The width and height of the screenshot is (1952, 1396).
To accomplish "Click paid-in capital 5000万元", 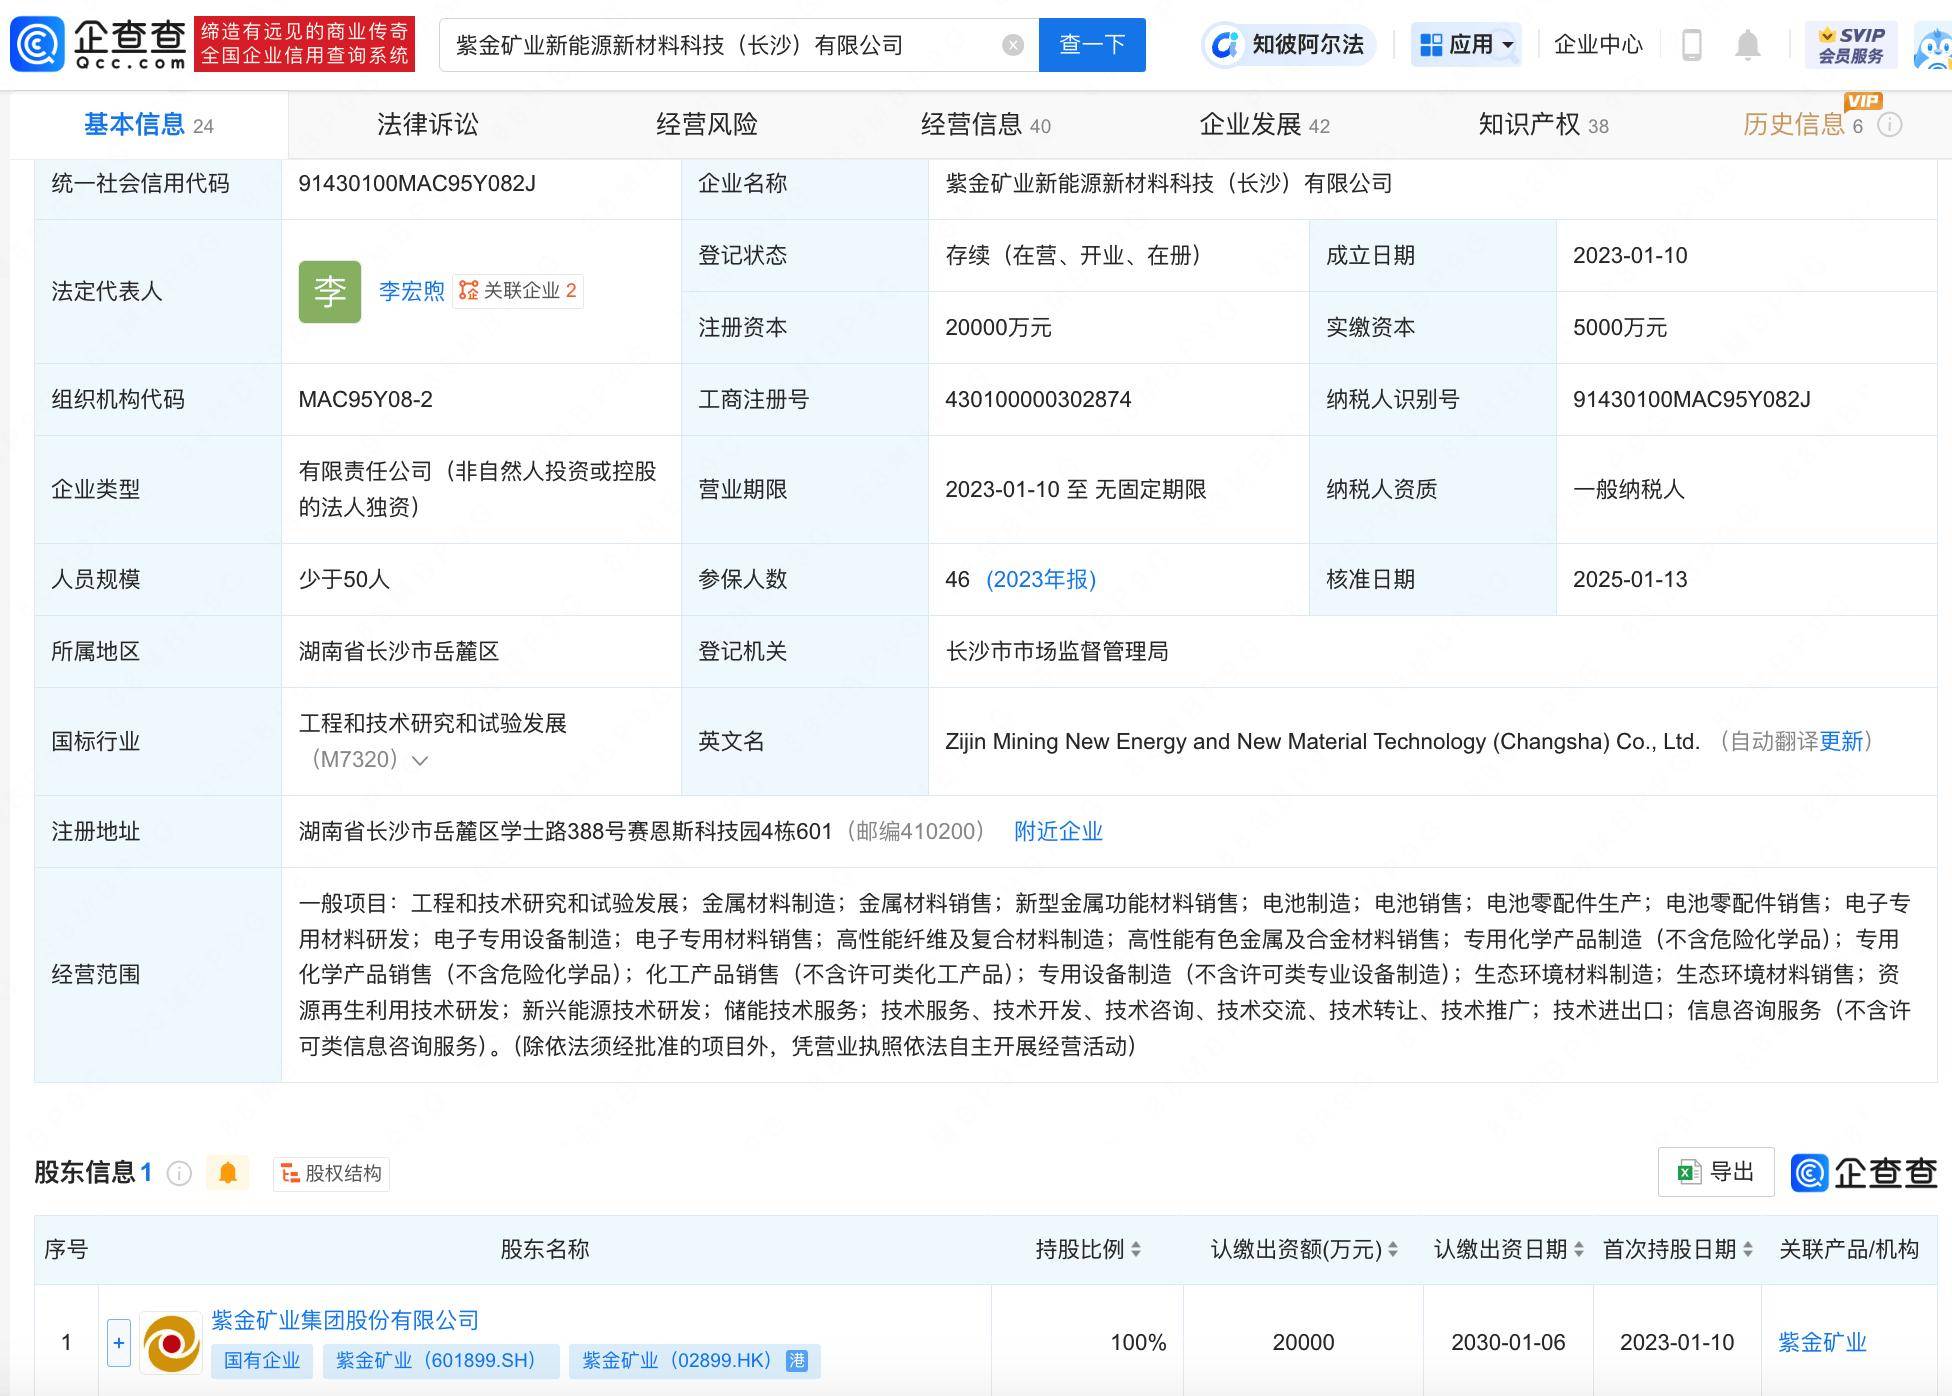I will 1620,327.
